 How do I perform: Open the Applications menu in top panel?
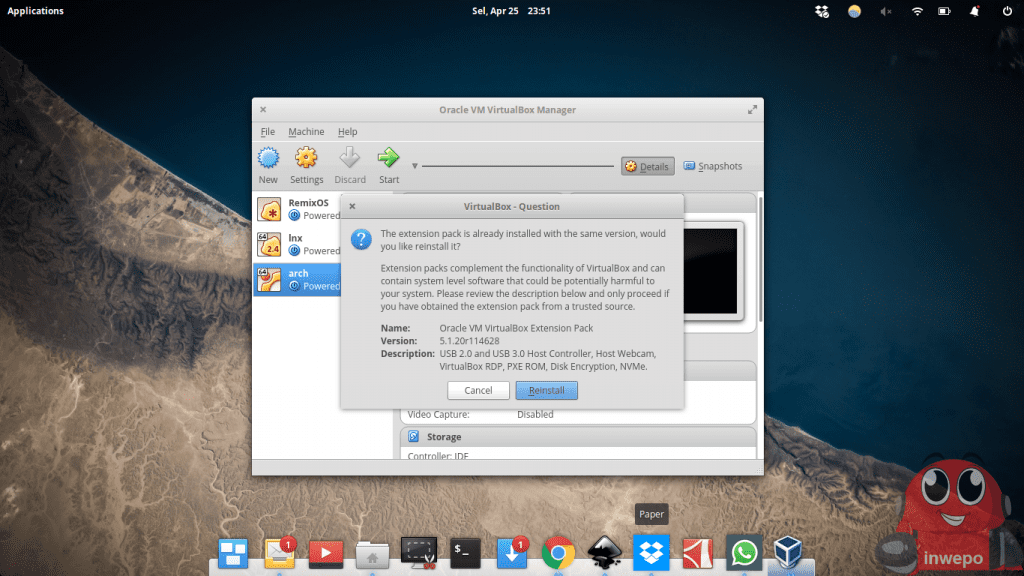pos(36,11)
